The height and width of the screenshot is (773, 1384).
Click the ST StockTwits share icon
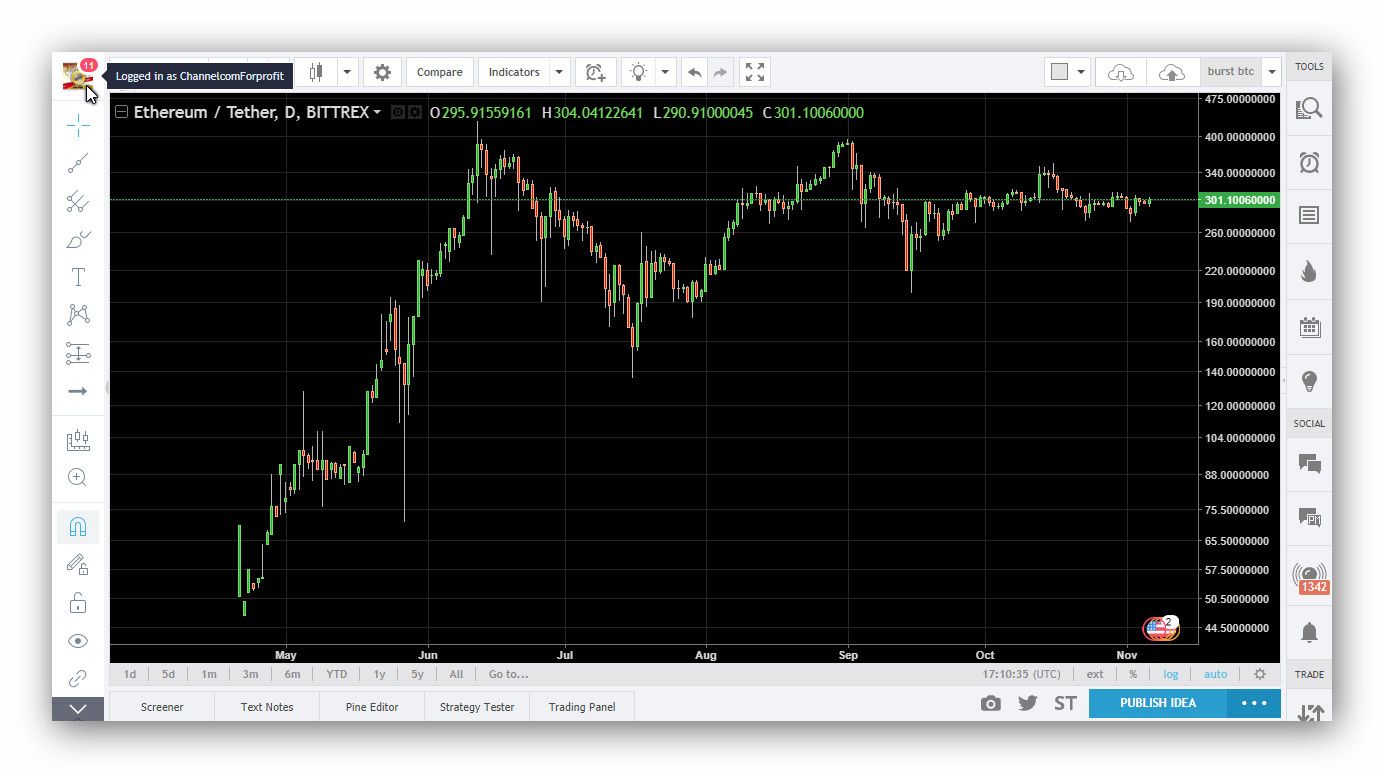[x=1065, y=703]
